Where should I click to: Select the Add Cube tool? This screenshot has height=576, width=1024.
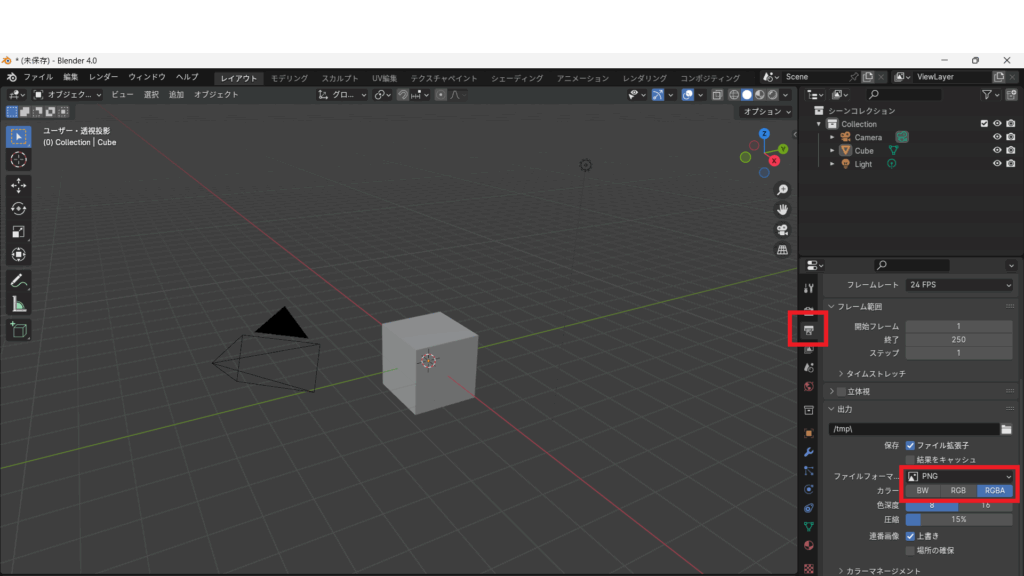[18, 330]
